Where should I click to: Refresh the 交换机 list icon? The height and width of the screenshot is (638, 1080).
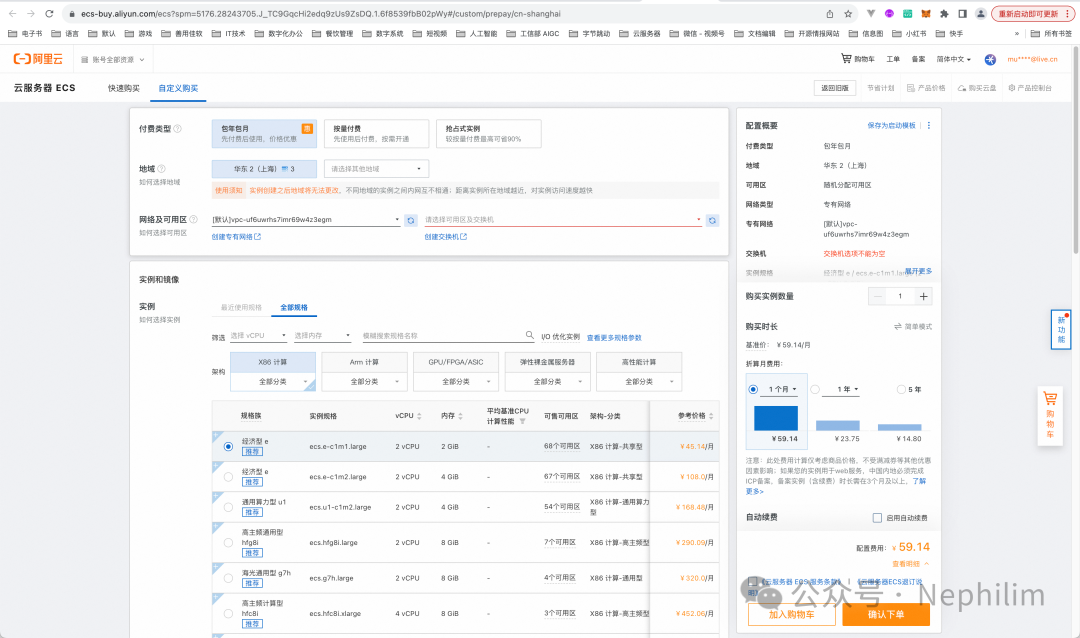pos(712,220)
